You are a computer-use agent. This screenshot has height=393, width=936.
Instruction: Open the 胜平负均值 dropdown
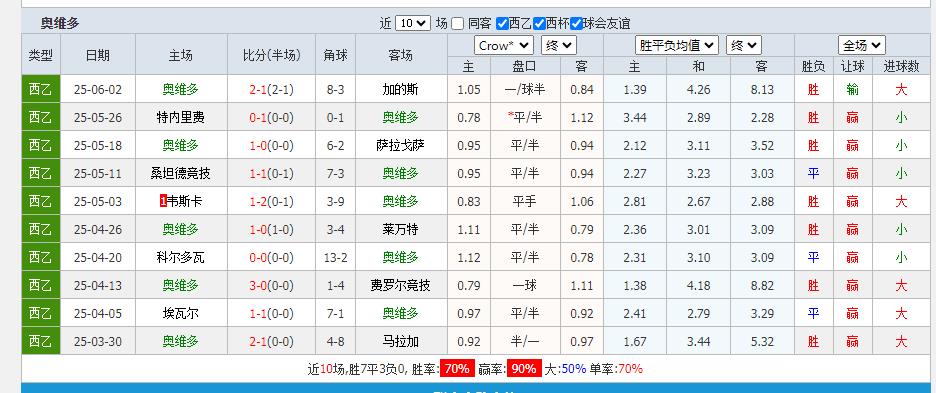pyautogui.click(x=676, y=45)
